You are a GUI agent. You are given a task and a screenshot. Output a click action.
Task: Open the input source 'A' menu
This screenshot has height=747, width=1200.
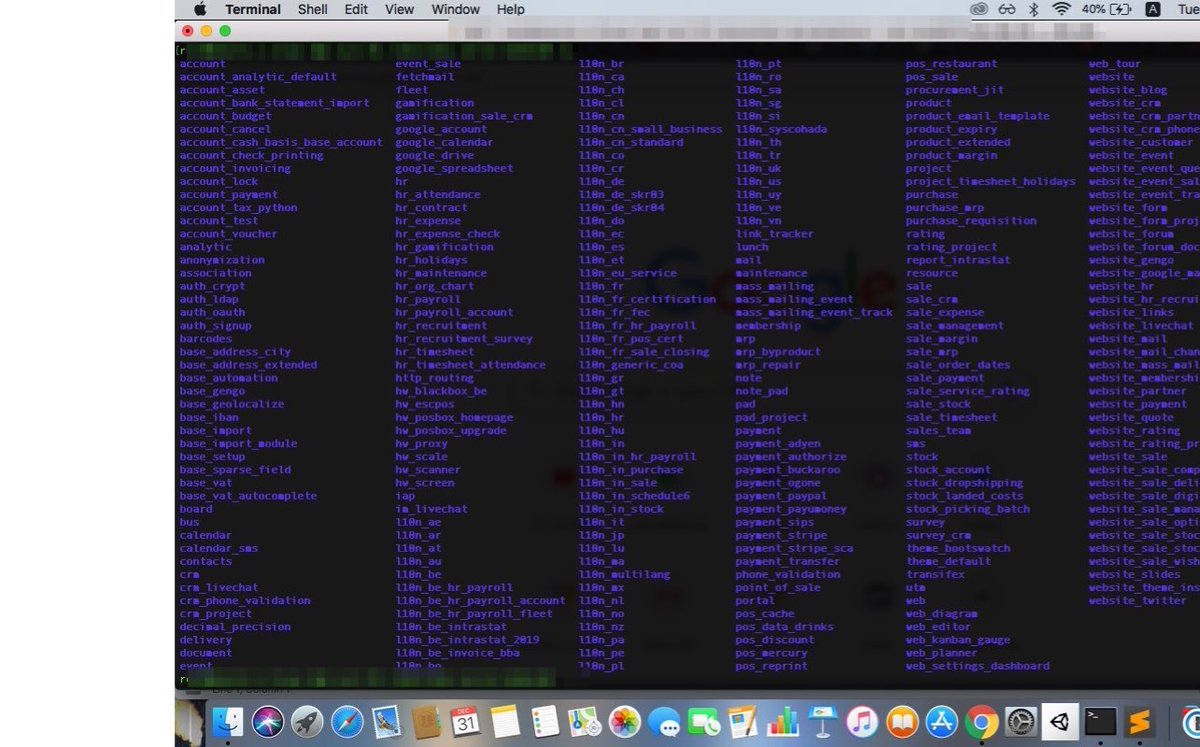click(x=1153, y=9)
